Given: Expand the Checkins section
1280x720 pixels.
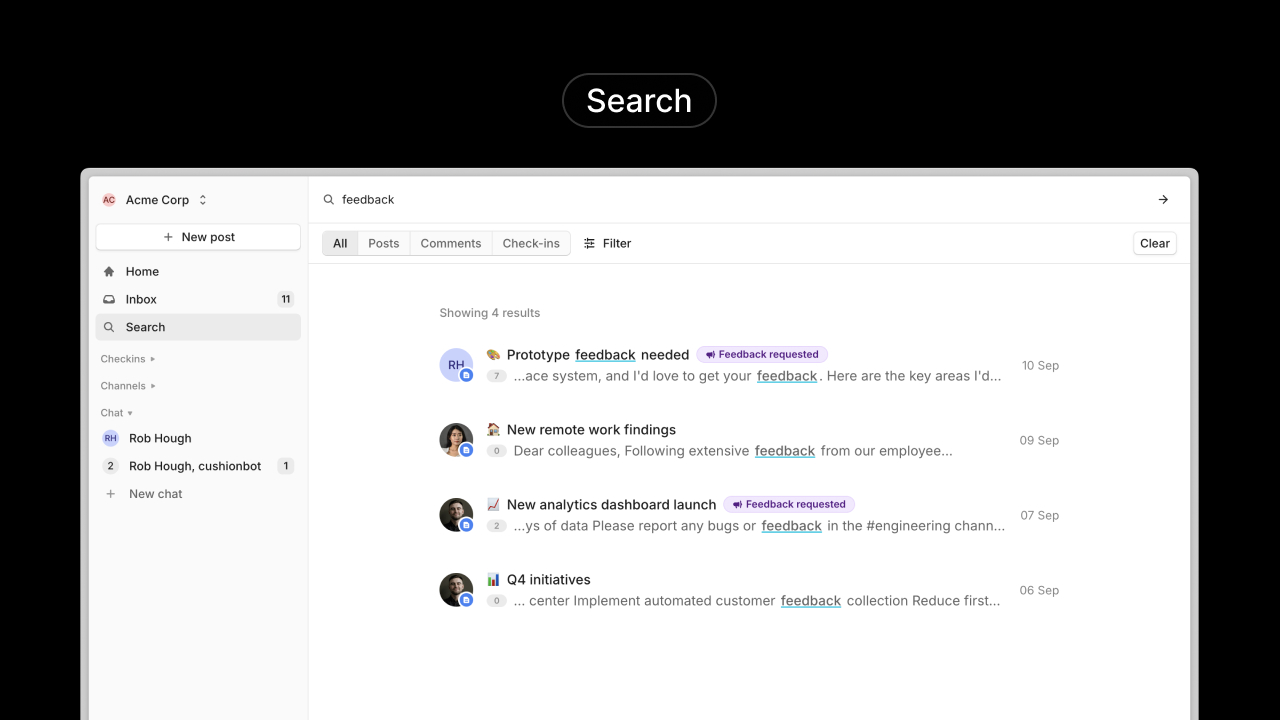Looking at the screenshot, I should 127,359.
